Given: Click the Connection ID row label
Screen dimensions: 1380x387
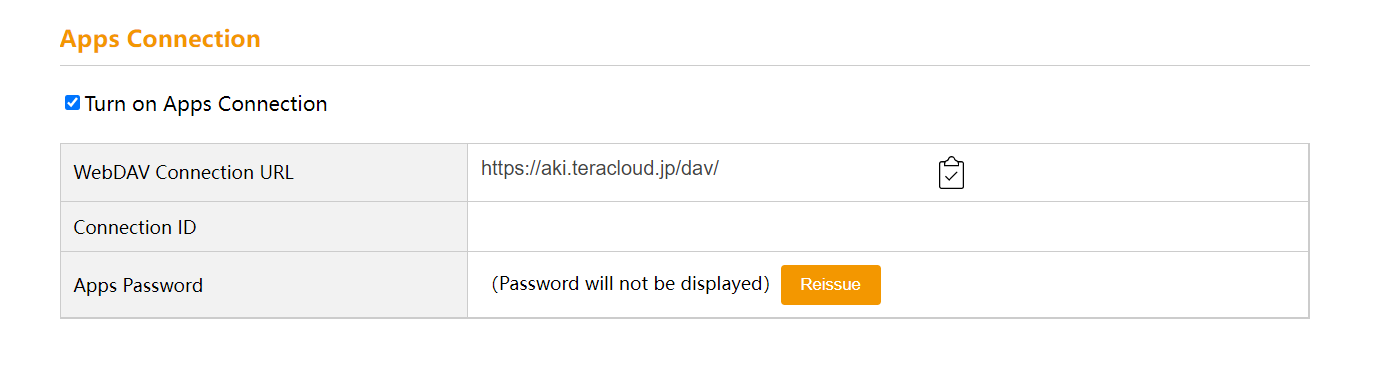Looking at the screenshot, I should coord(135,227).
